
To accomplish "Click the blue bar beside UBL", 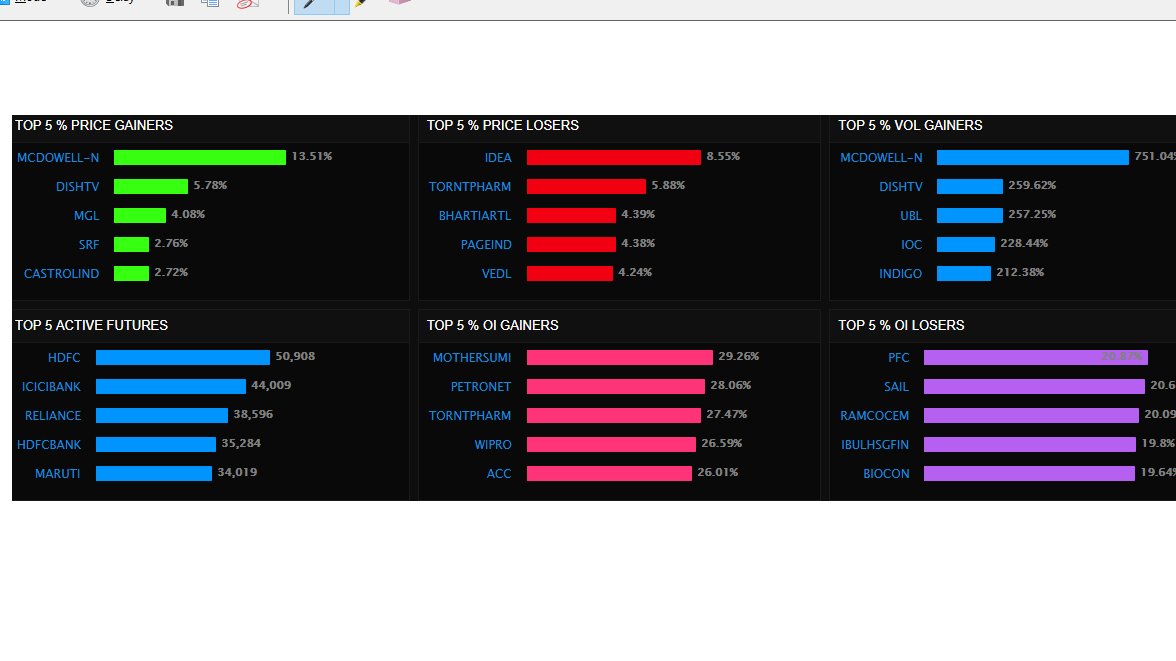I will tap(970, 216).
